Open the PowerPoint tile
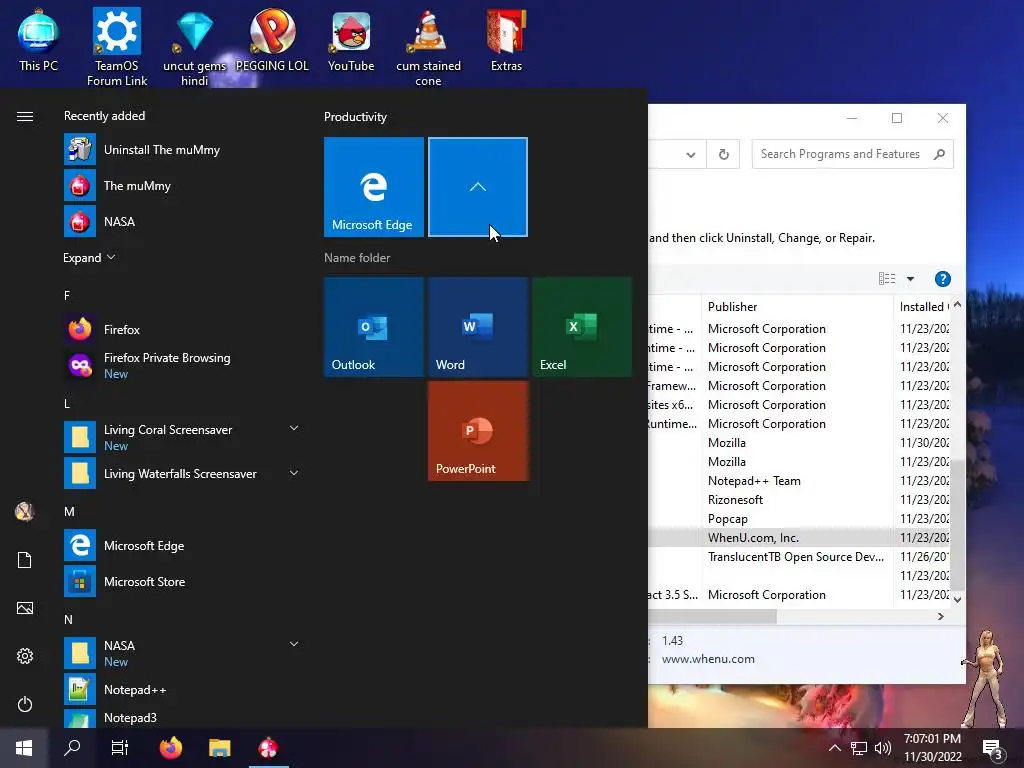Screen dimensions: 1024x768 478,431
